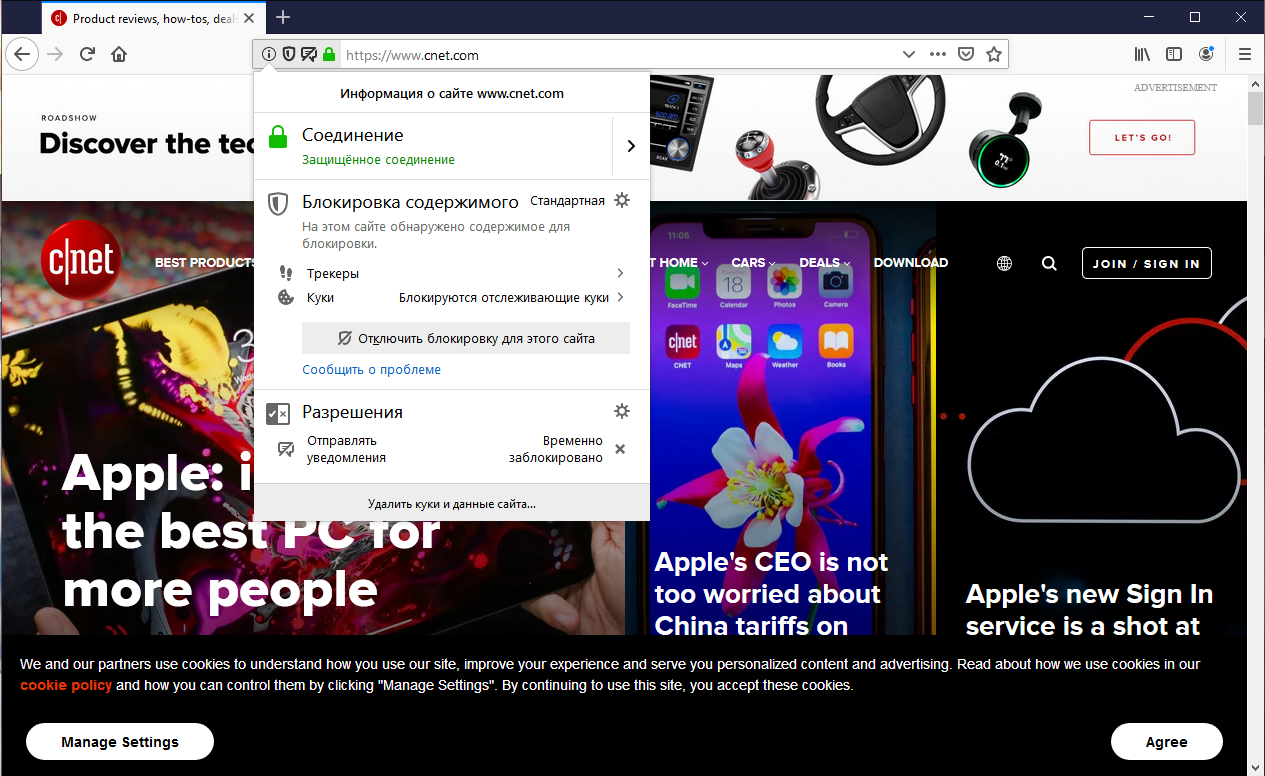
Task: Go to the Firefox home page
Action: pyautogui.click(x=119, y=54)
